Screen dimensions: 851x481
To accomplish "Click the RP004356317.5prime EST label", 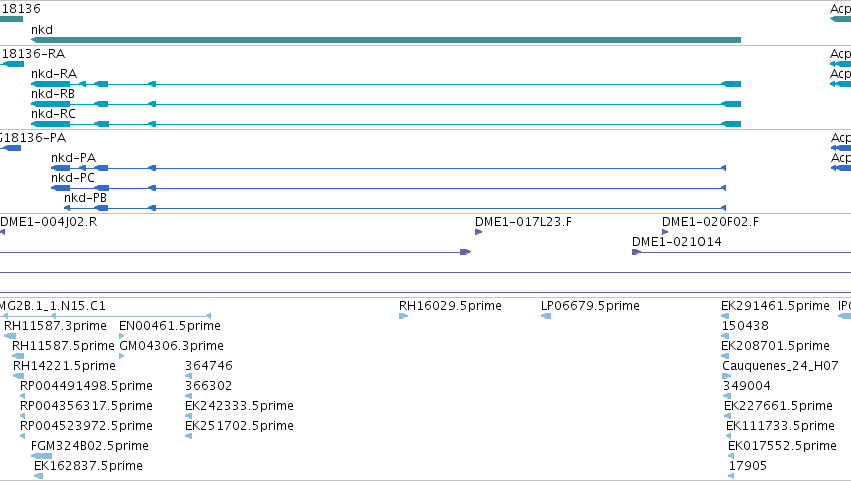I will tap(86, 406).
